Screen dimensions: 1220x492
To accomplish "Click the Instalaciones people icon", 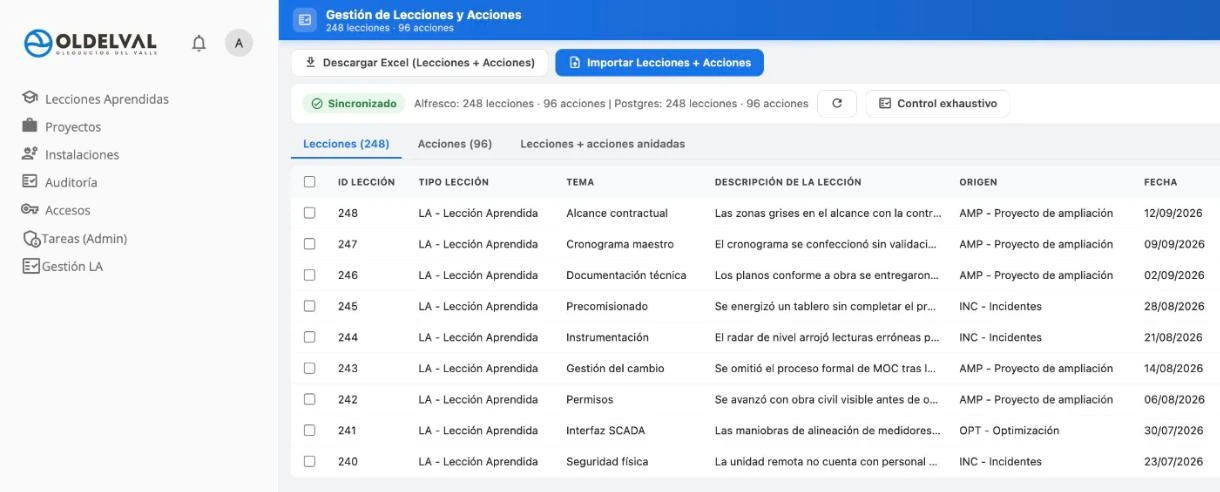I will click(30, 155).
